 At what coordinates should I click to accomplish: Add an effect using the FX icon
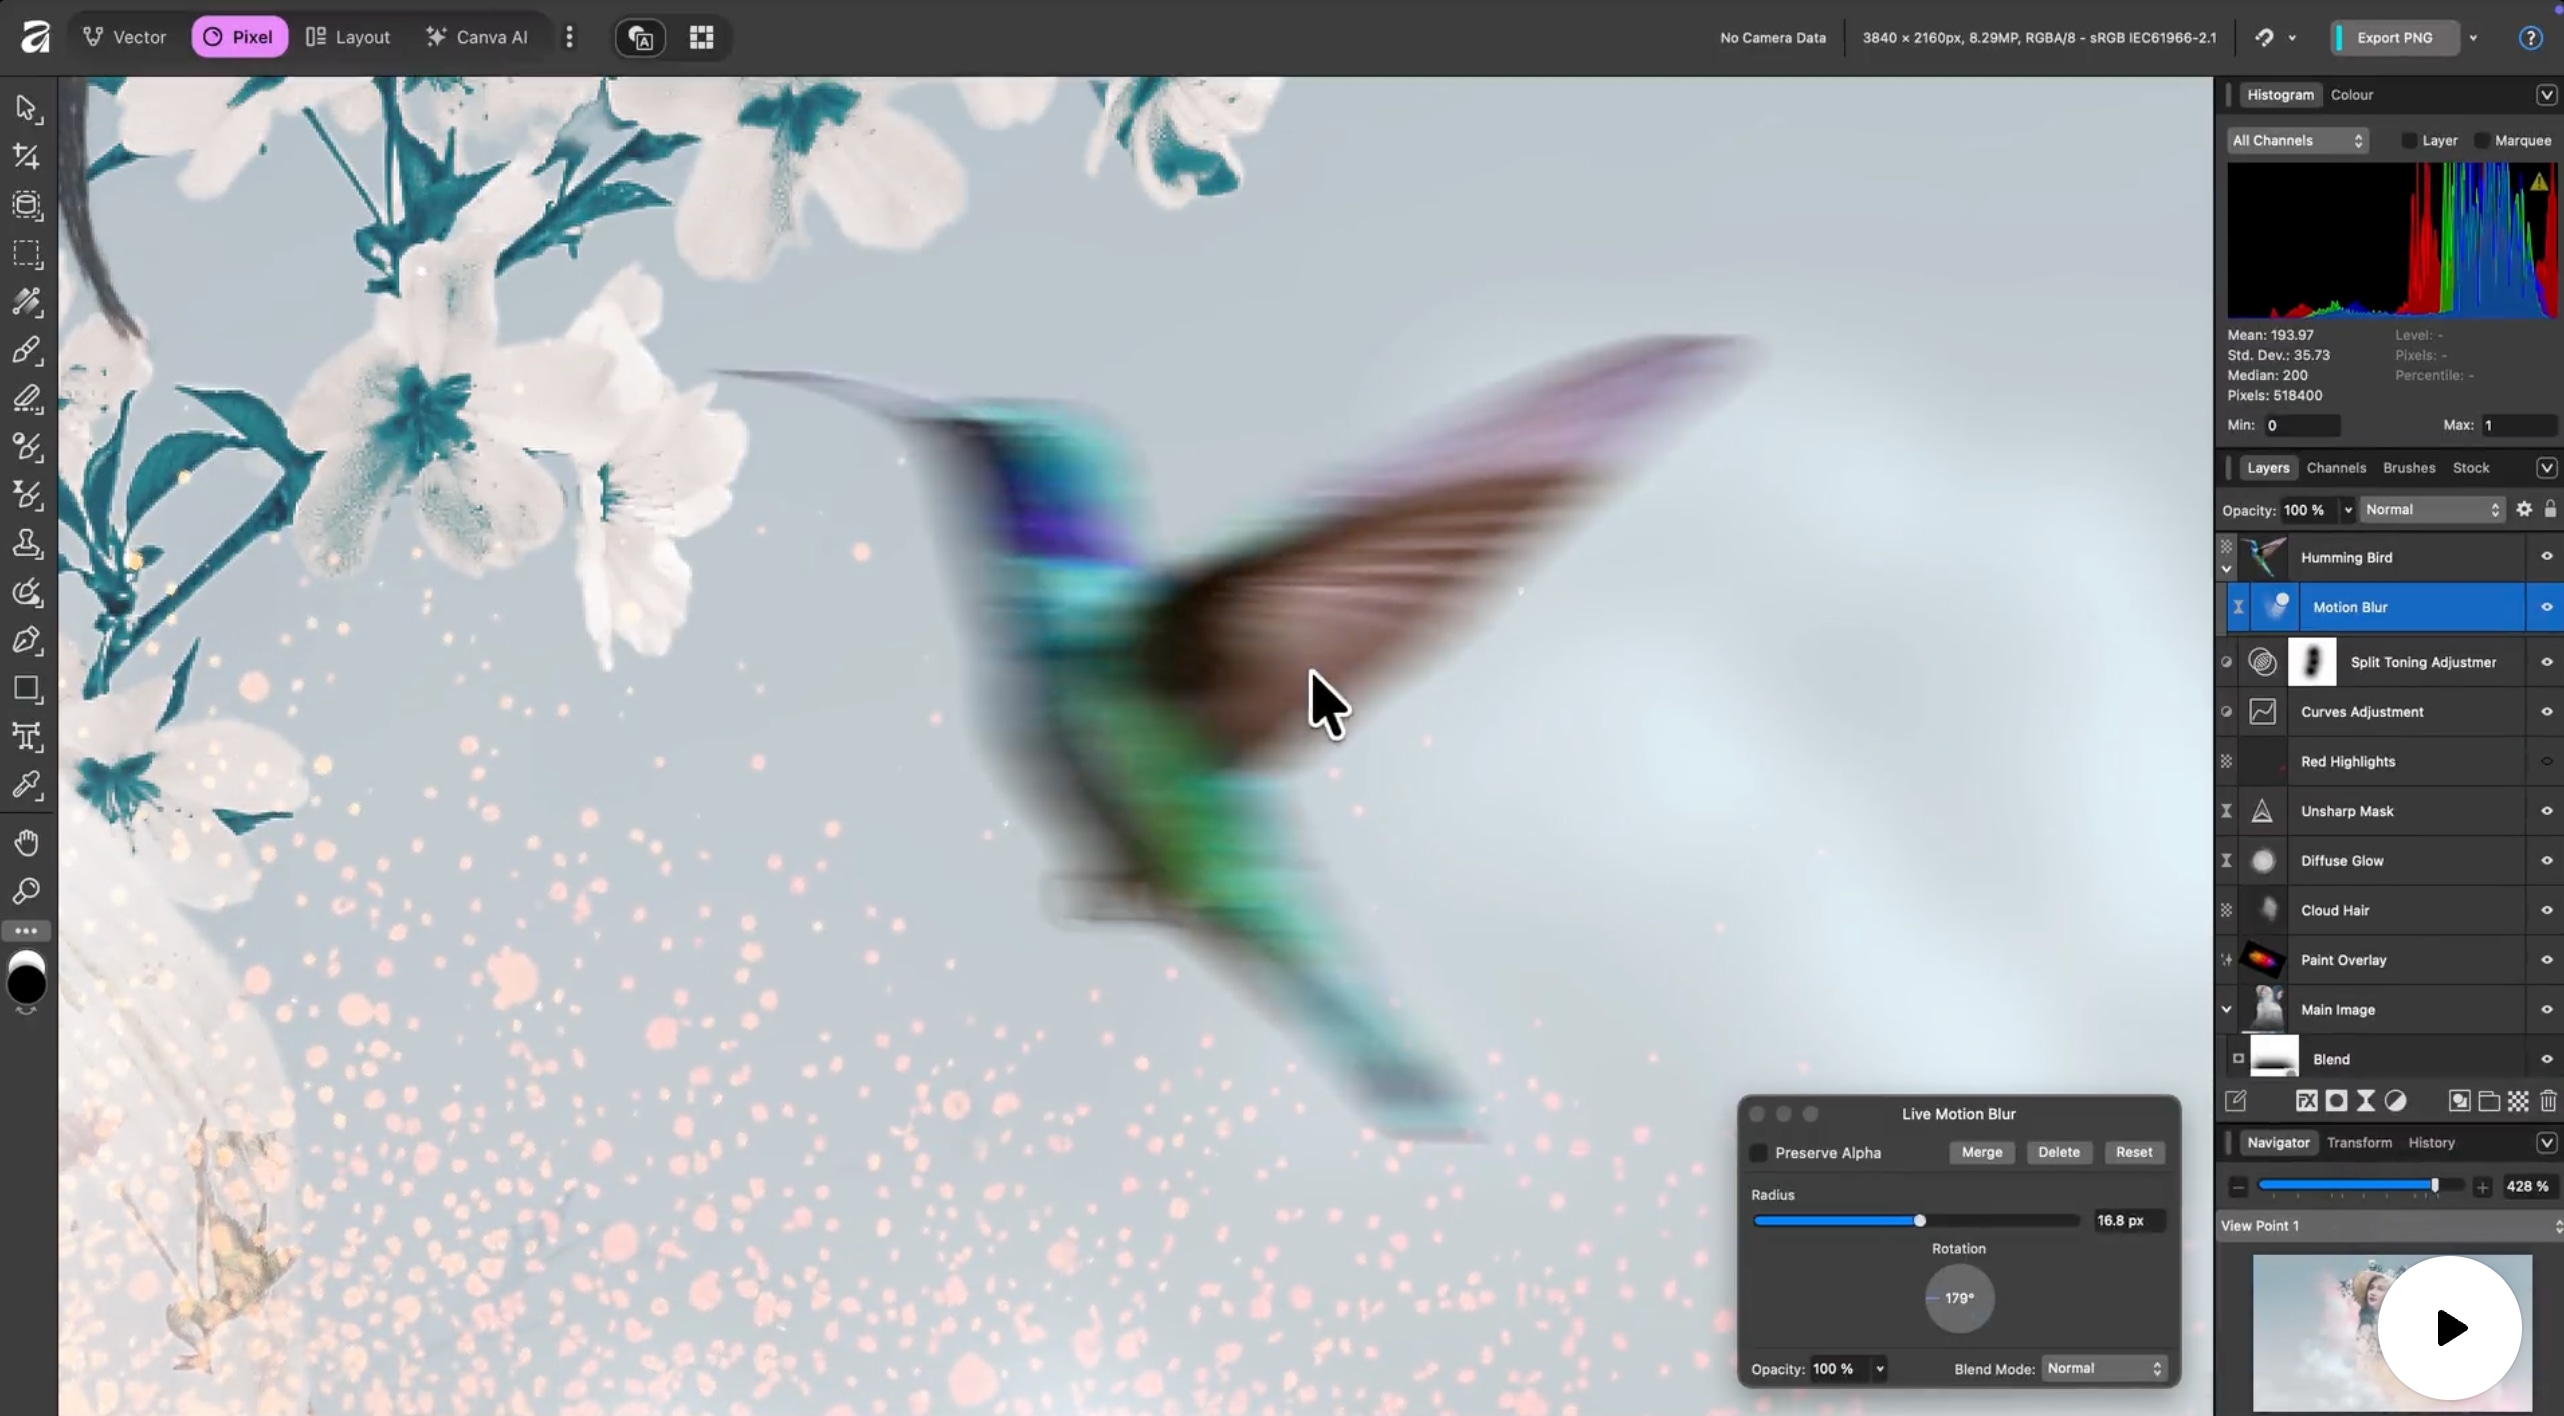pos(2306,1101)
